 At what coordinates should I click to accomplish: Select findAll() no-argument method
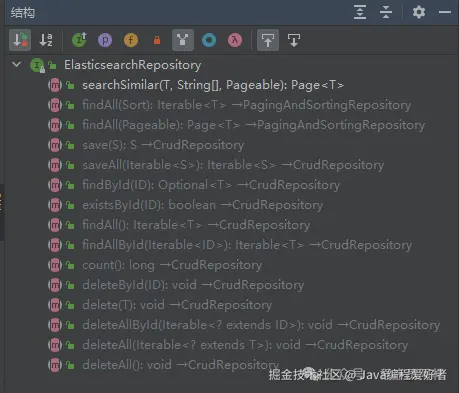click(x=196, y=225)
